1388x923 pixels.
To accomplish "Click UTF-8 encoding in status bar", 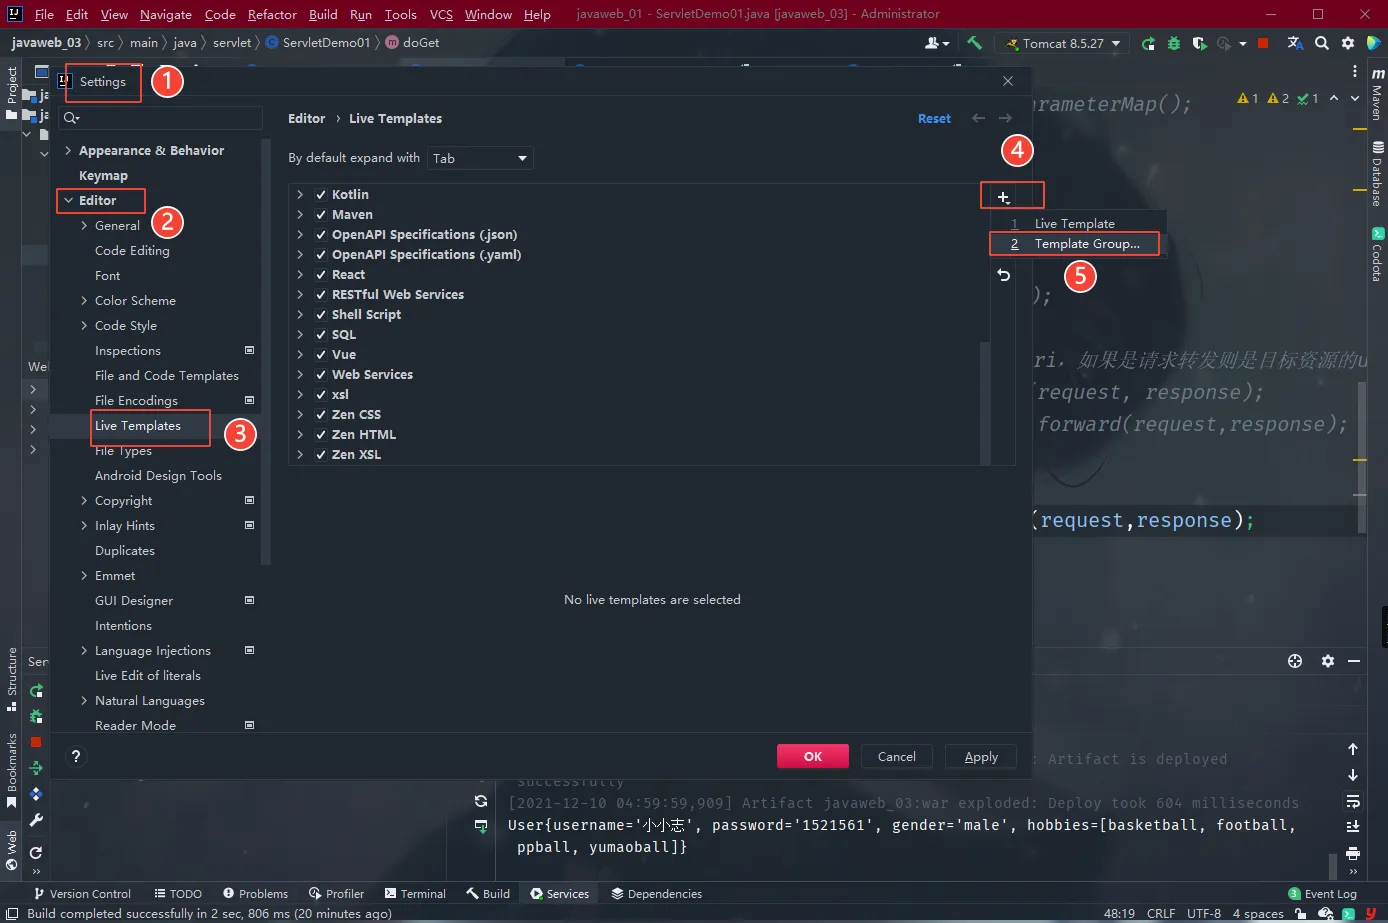I will 1204,913.
